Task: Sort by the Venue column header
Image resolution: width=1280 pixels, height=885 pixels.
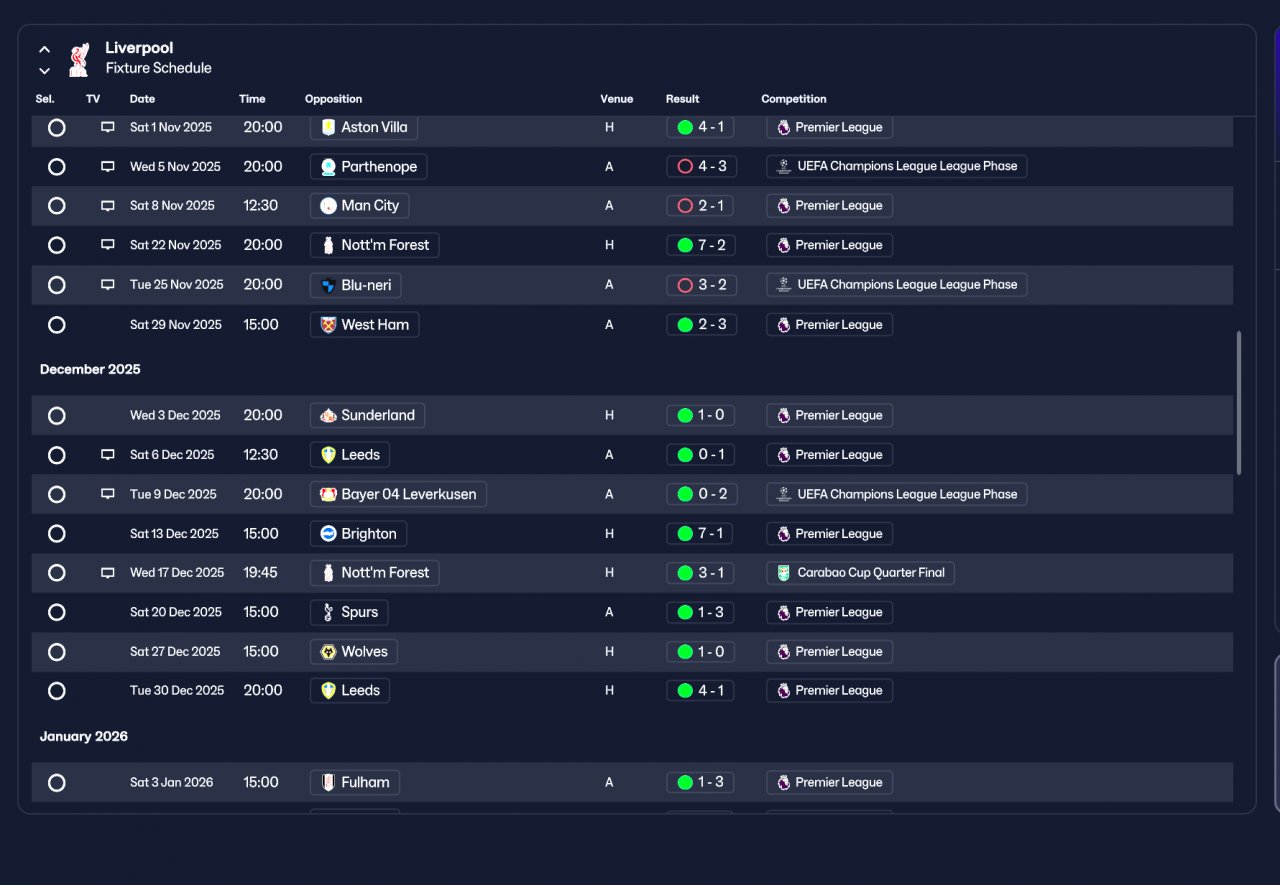Action: click(x=617, y=99)
